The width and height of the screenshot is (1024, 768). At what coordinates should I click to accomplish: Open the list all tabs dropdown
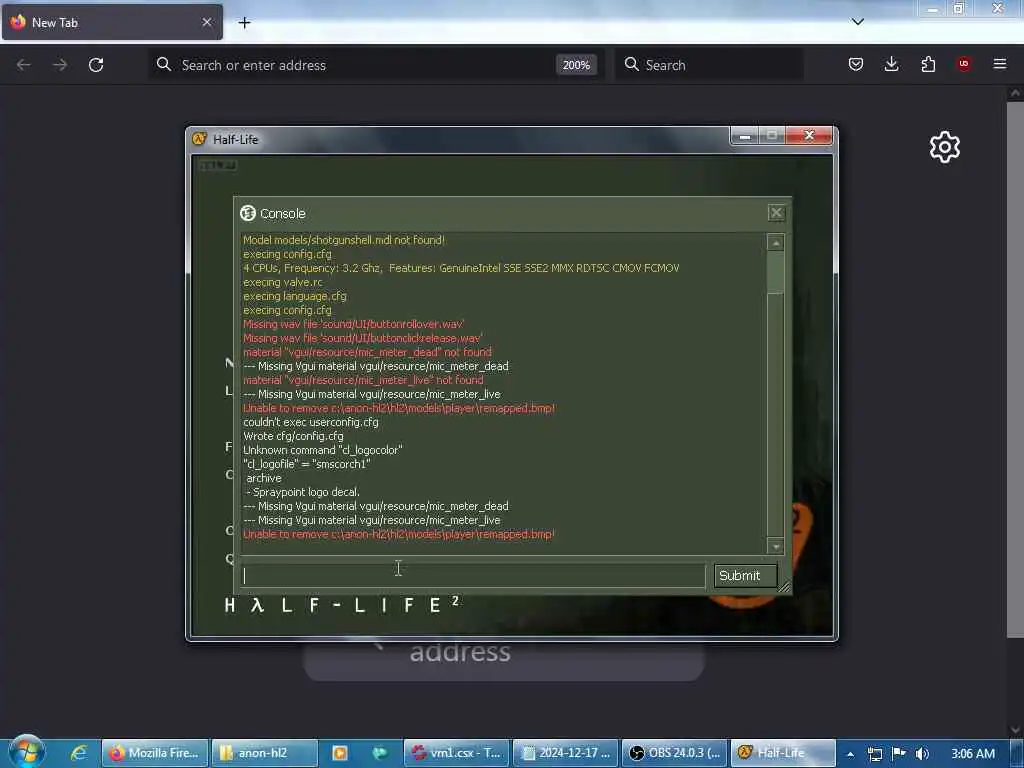tap(857, 22)
